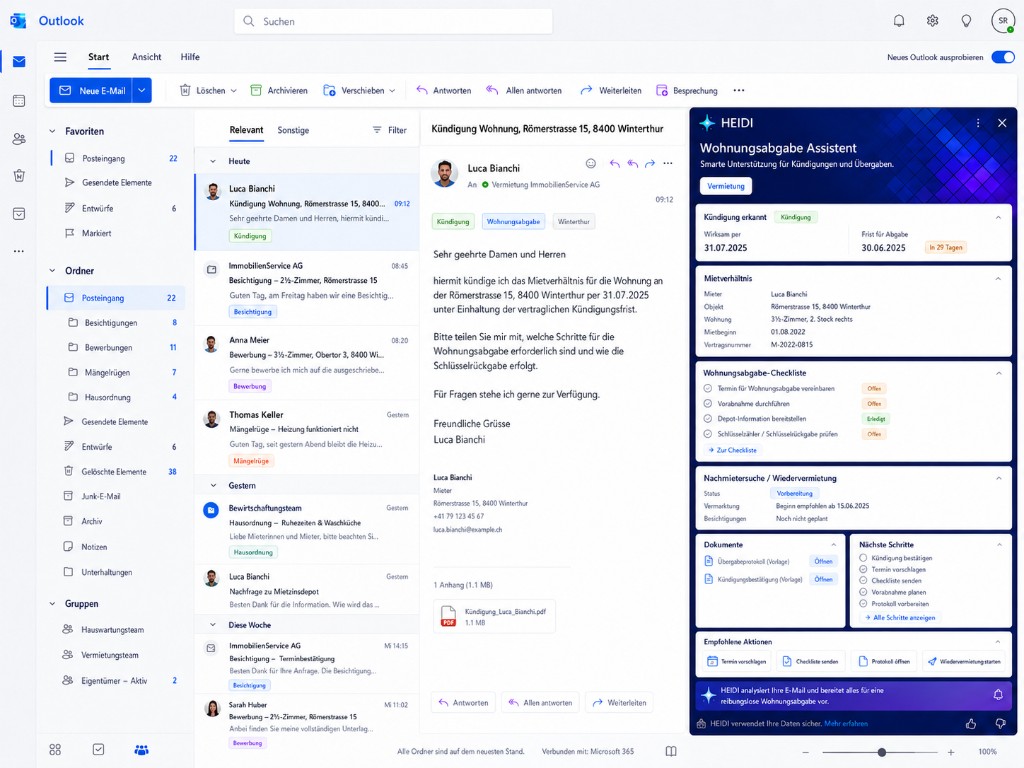Screen dimensions: 1024x768
Task: Click thumbs up feedback in HEIDI
Action: pyautogui.click(x=971, y=724)
